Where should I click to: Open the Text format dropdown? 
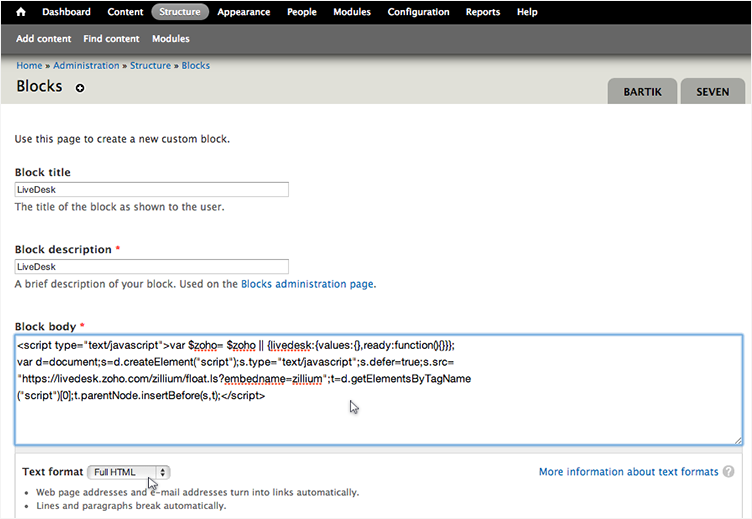pos(129,472)
